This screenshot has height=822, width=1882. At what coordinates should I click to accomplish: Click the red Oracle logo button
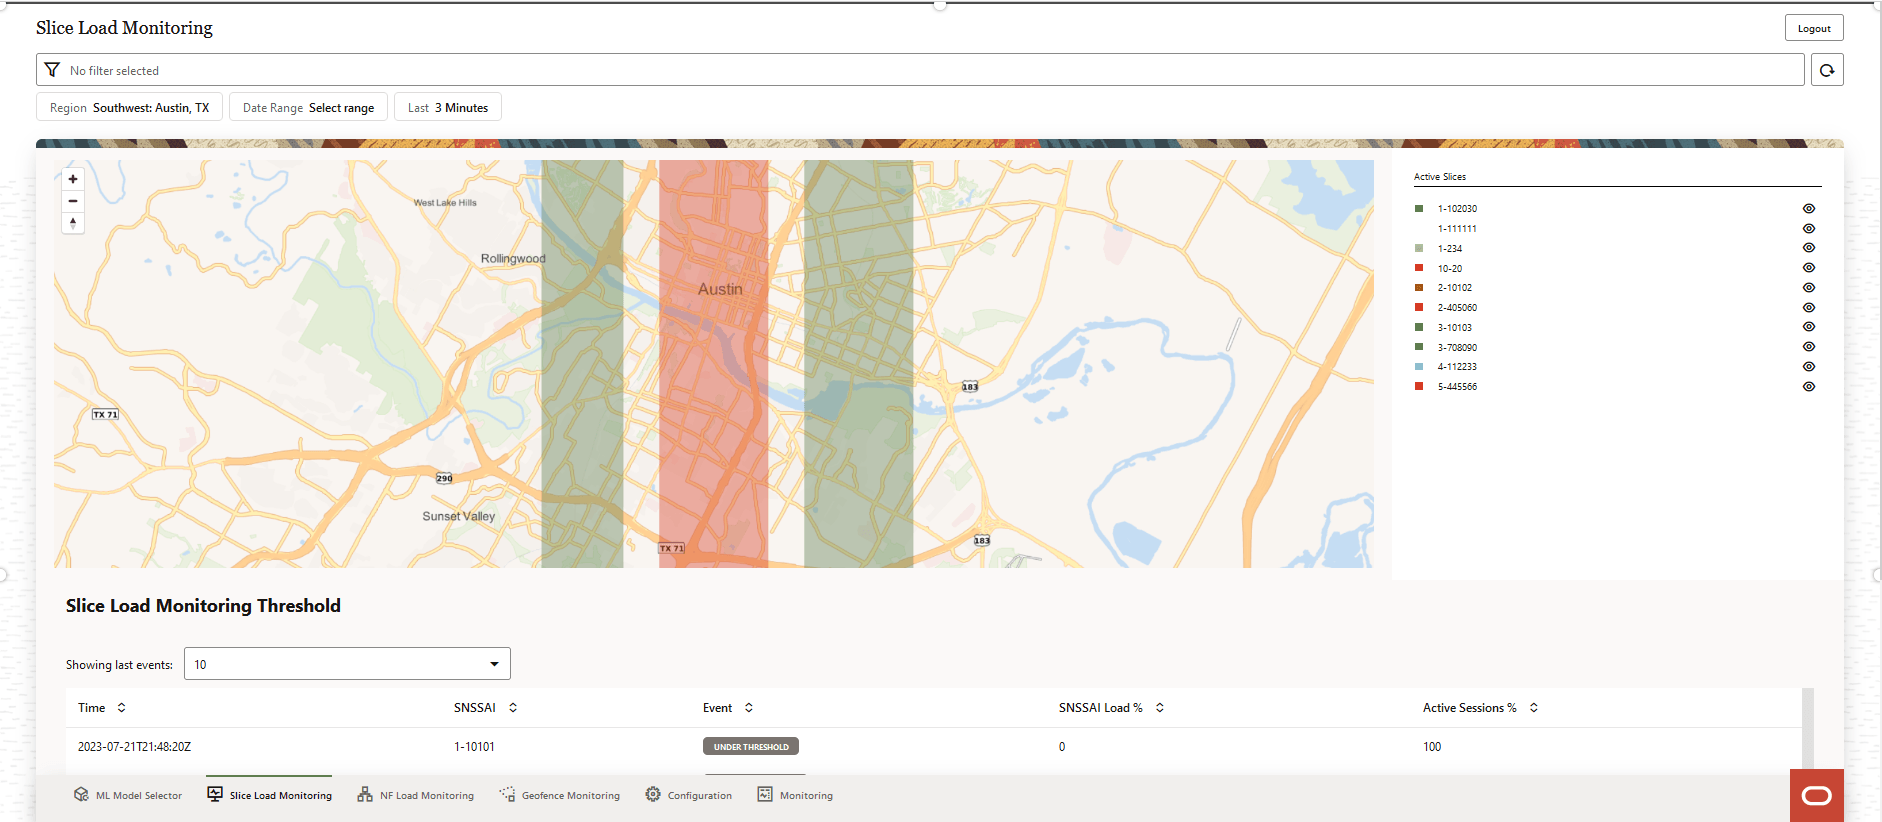click(1816, 796)
